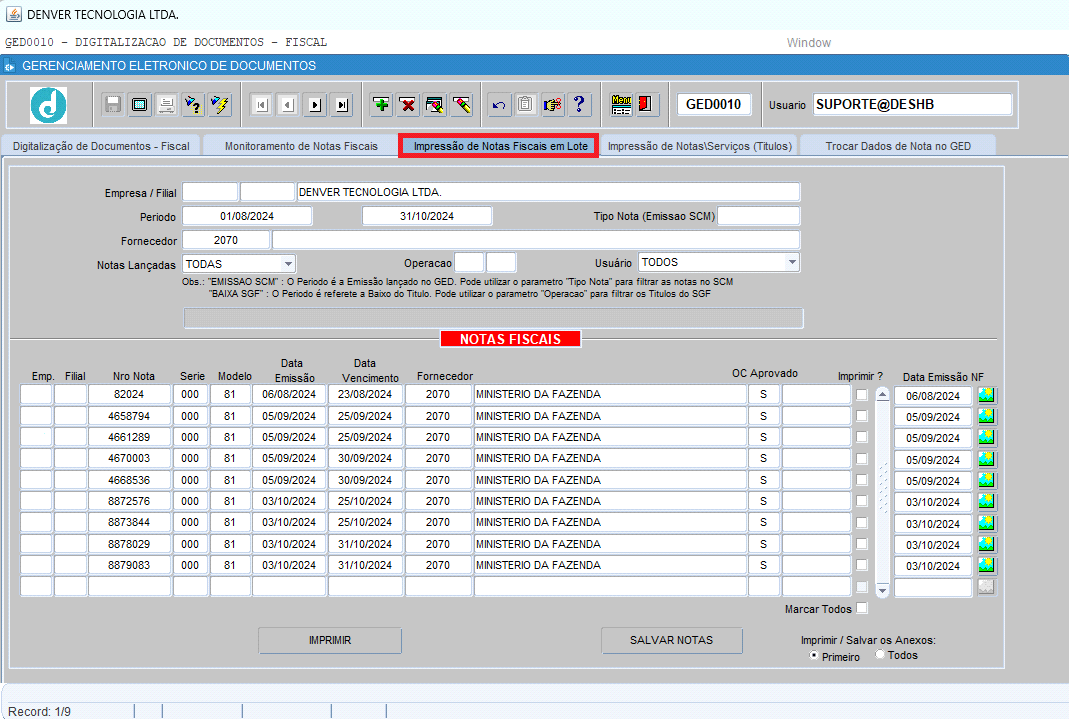1069x719 pixels.
Task: Click the edit record pencil icon
Action: click(x=434, y=105)
